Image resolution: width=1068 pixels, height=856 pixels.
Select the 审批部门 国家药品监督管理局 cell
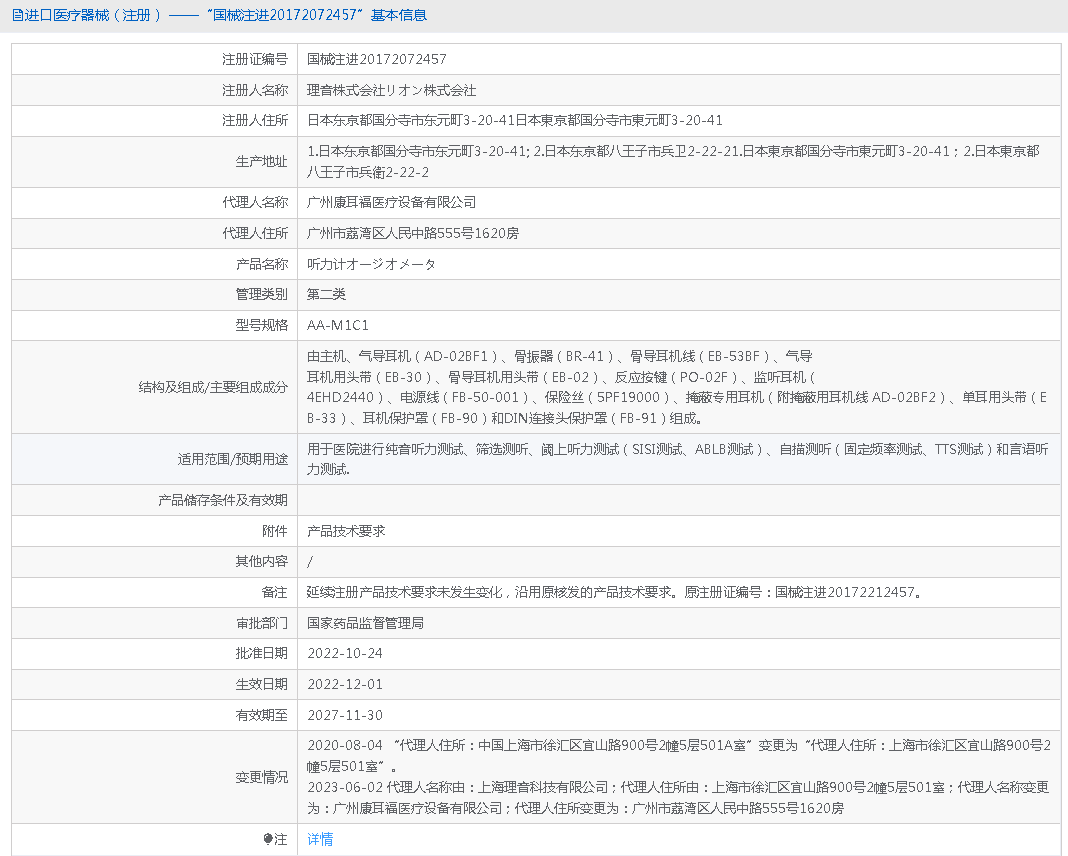click(x=371, y=622)
